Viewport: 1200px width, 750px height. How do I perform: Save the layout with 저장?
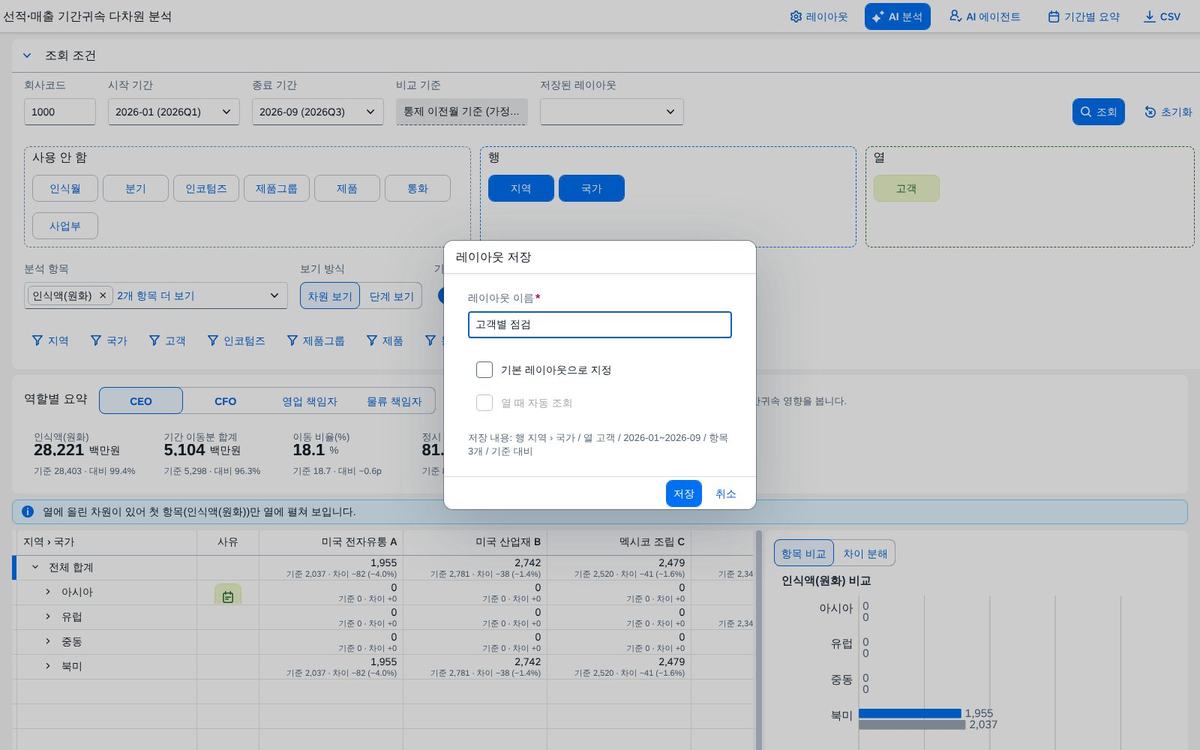(x=684, y=494)
